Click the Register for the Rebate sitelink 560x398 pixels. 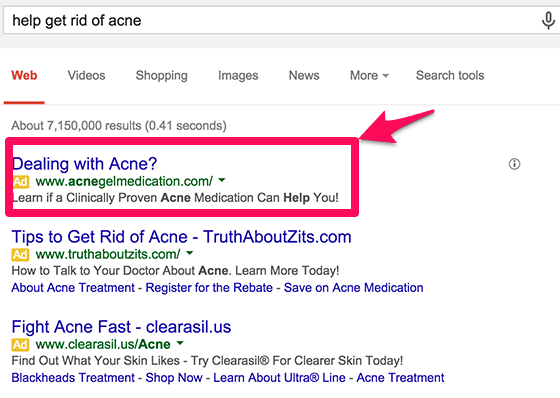(x=209, y=288)
